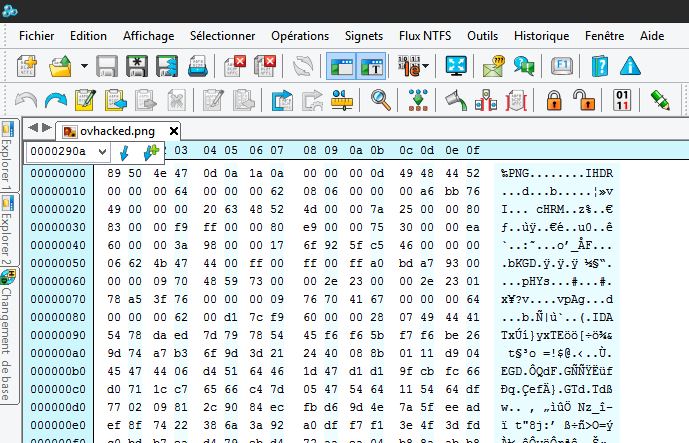Viewport: 689px width, 443px height.
Task: Open the Aide menu
Action: 652,36
